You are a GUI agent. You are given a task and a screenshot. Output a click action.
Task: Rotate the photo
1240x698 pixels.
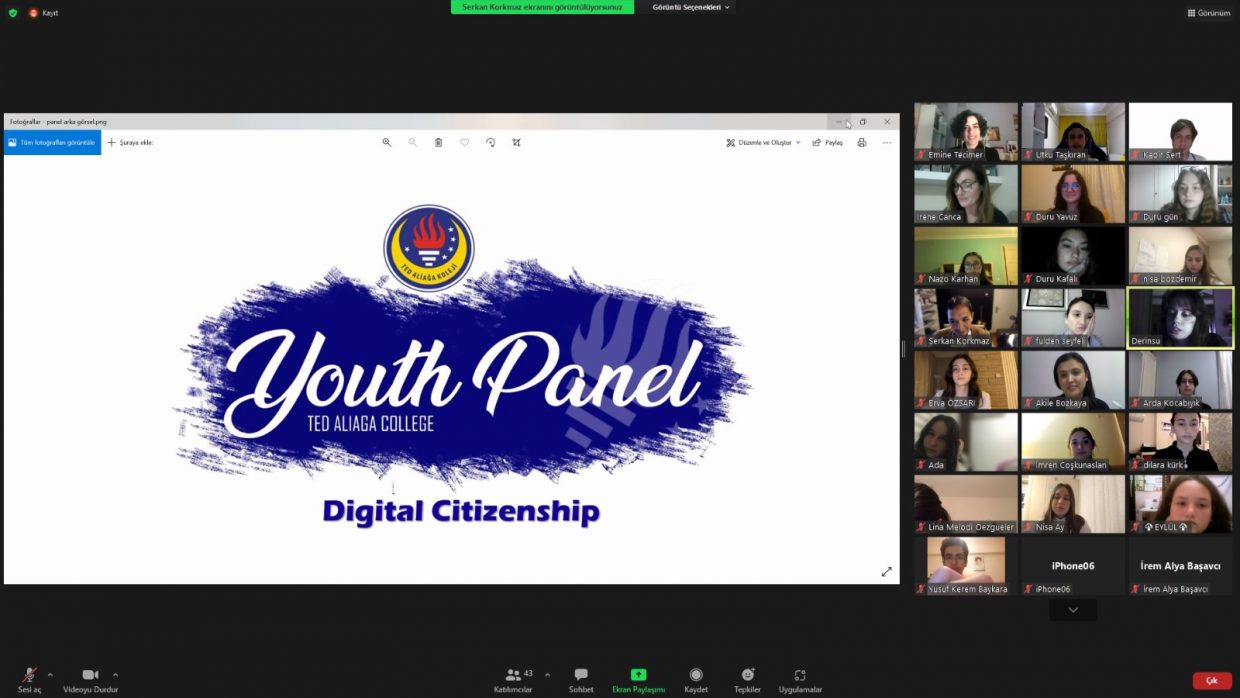pyautogui.click(x=491, y=143)
